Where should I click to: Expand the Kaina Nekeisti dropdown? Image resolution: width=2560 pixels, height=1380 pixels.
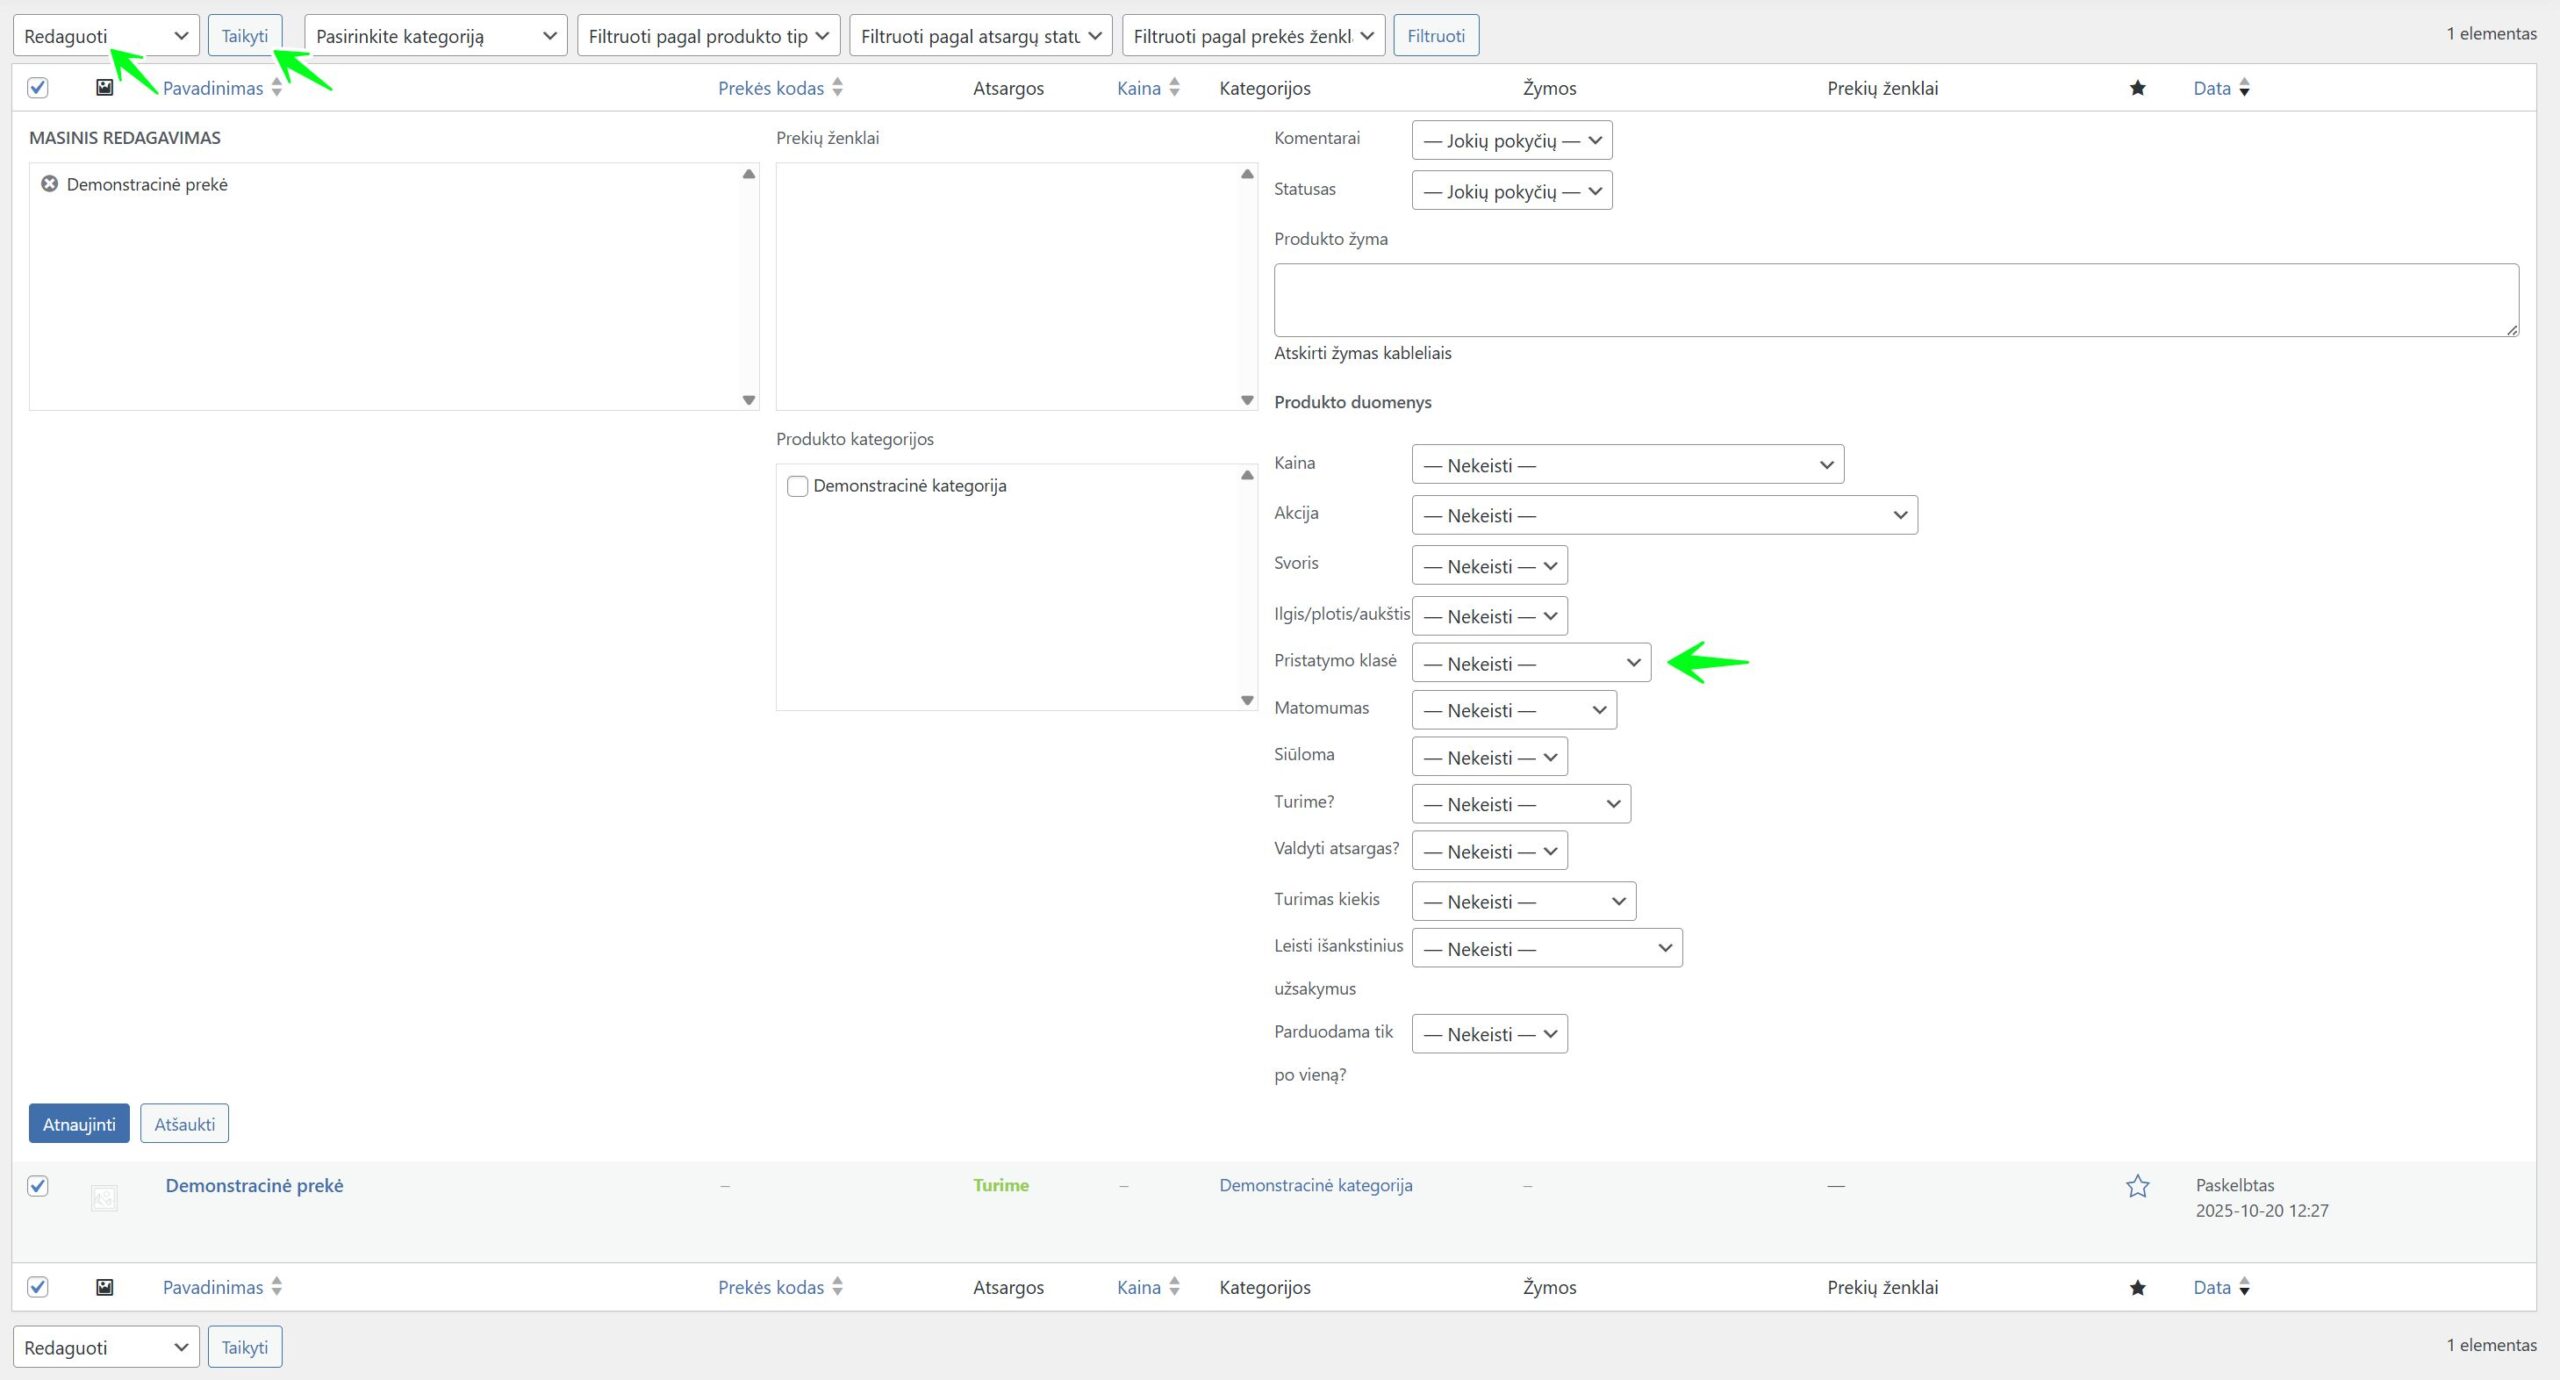(x=1626, y=465)
